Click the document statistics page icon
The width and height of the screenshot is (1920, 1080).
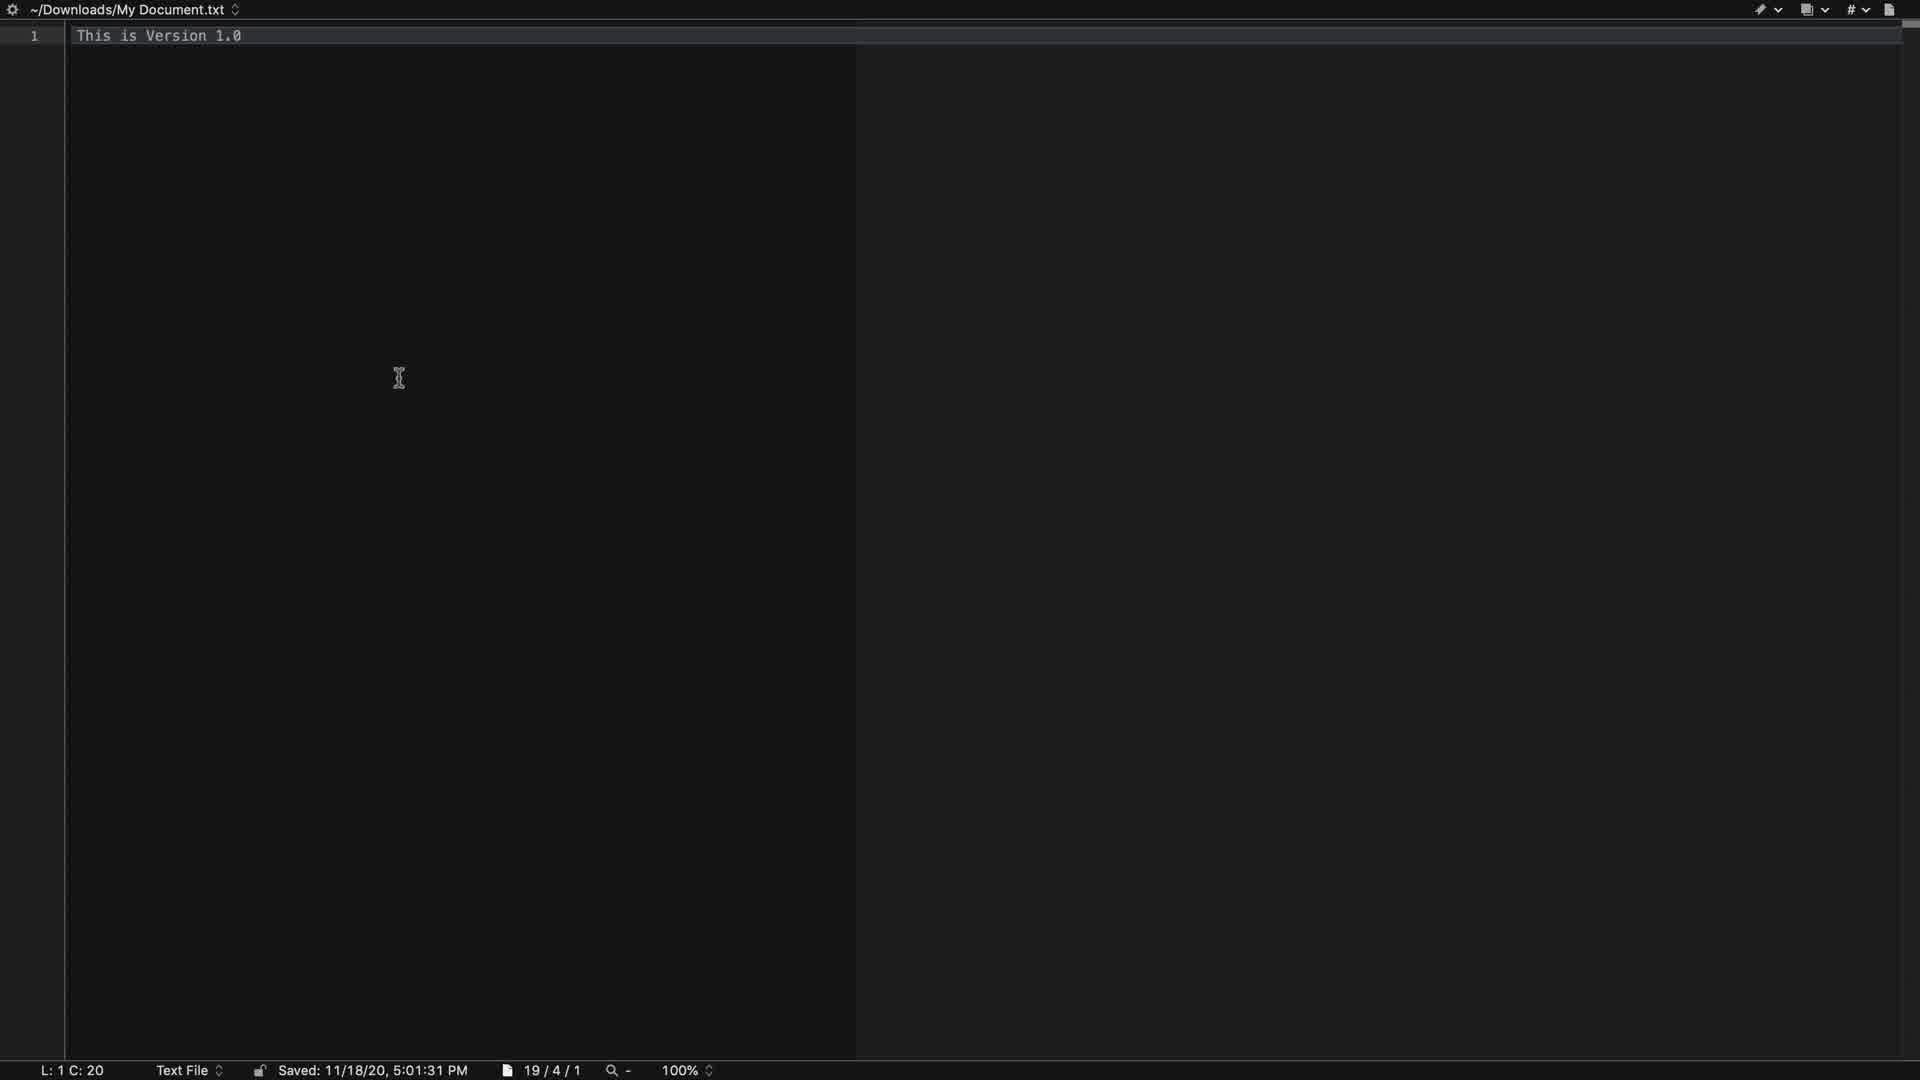pos(507,1070)
